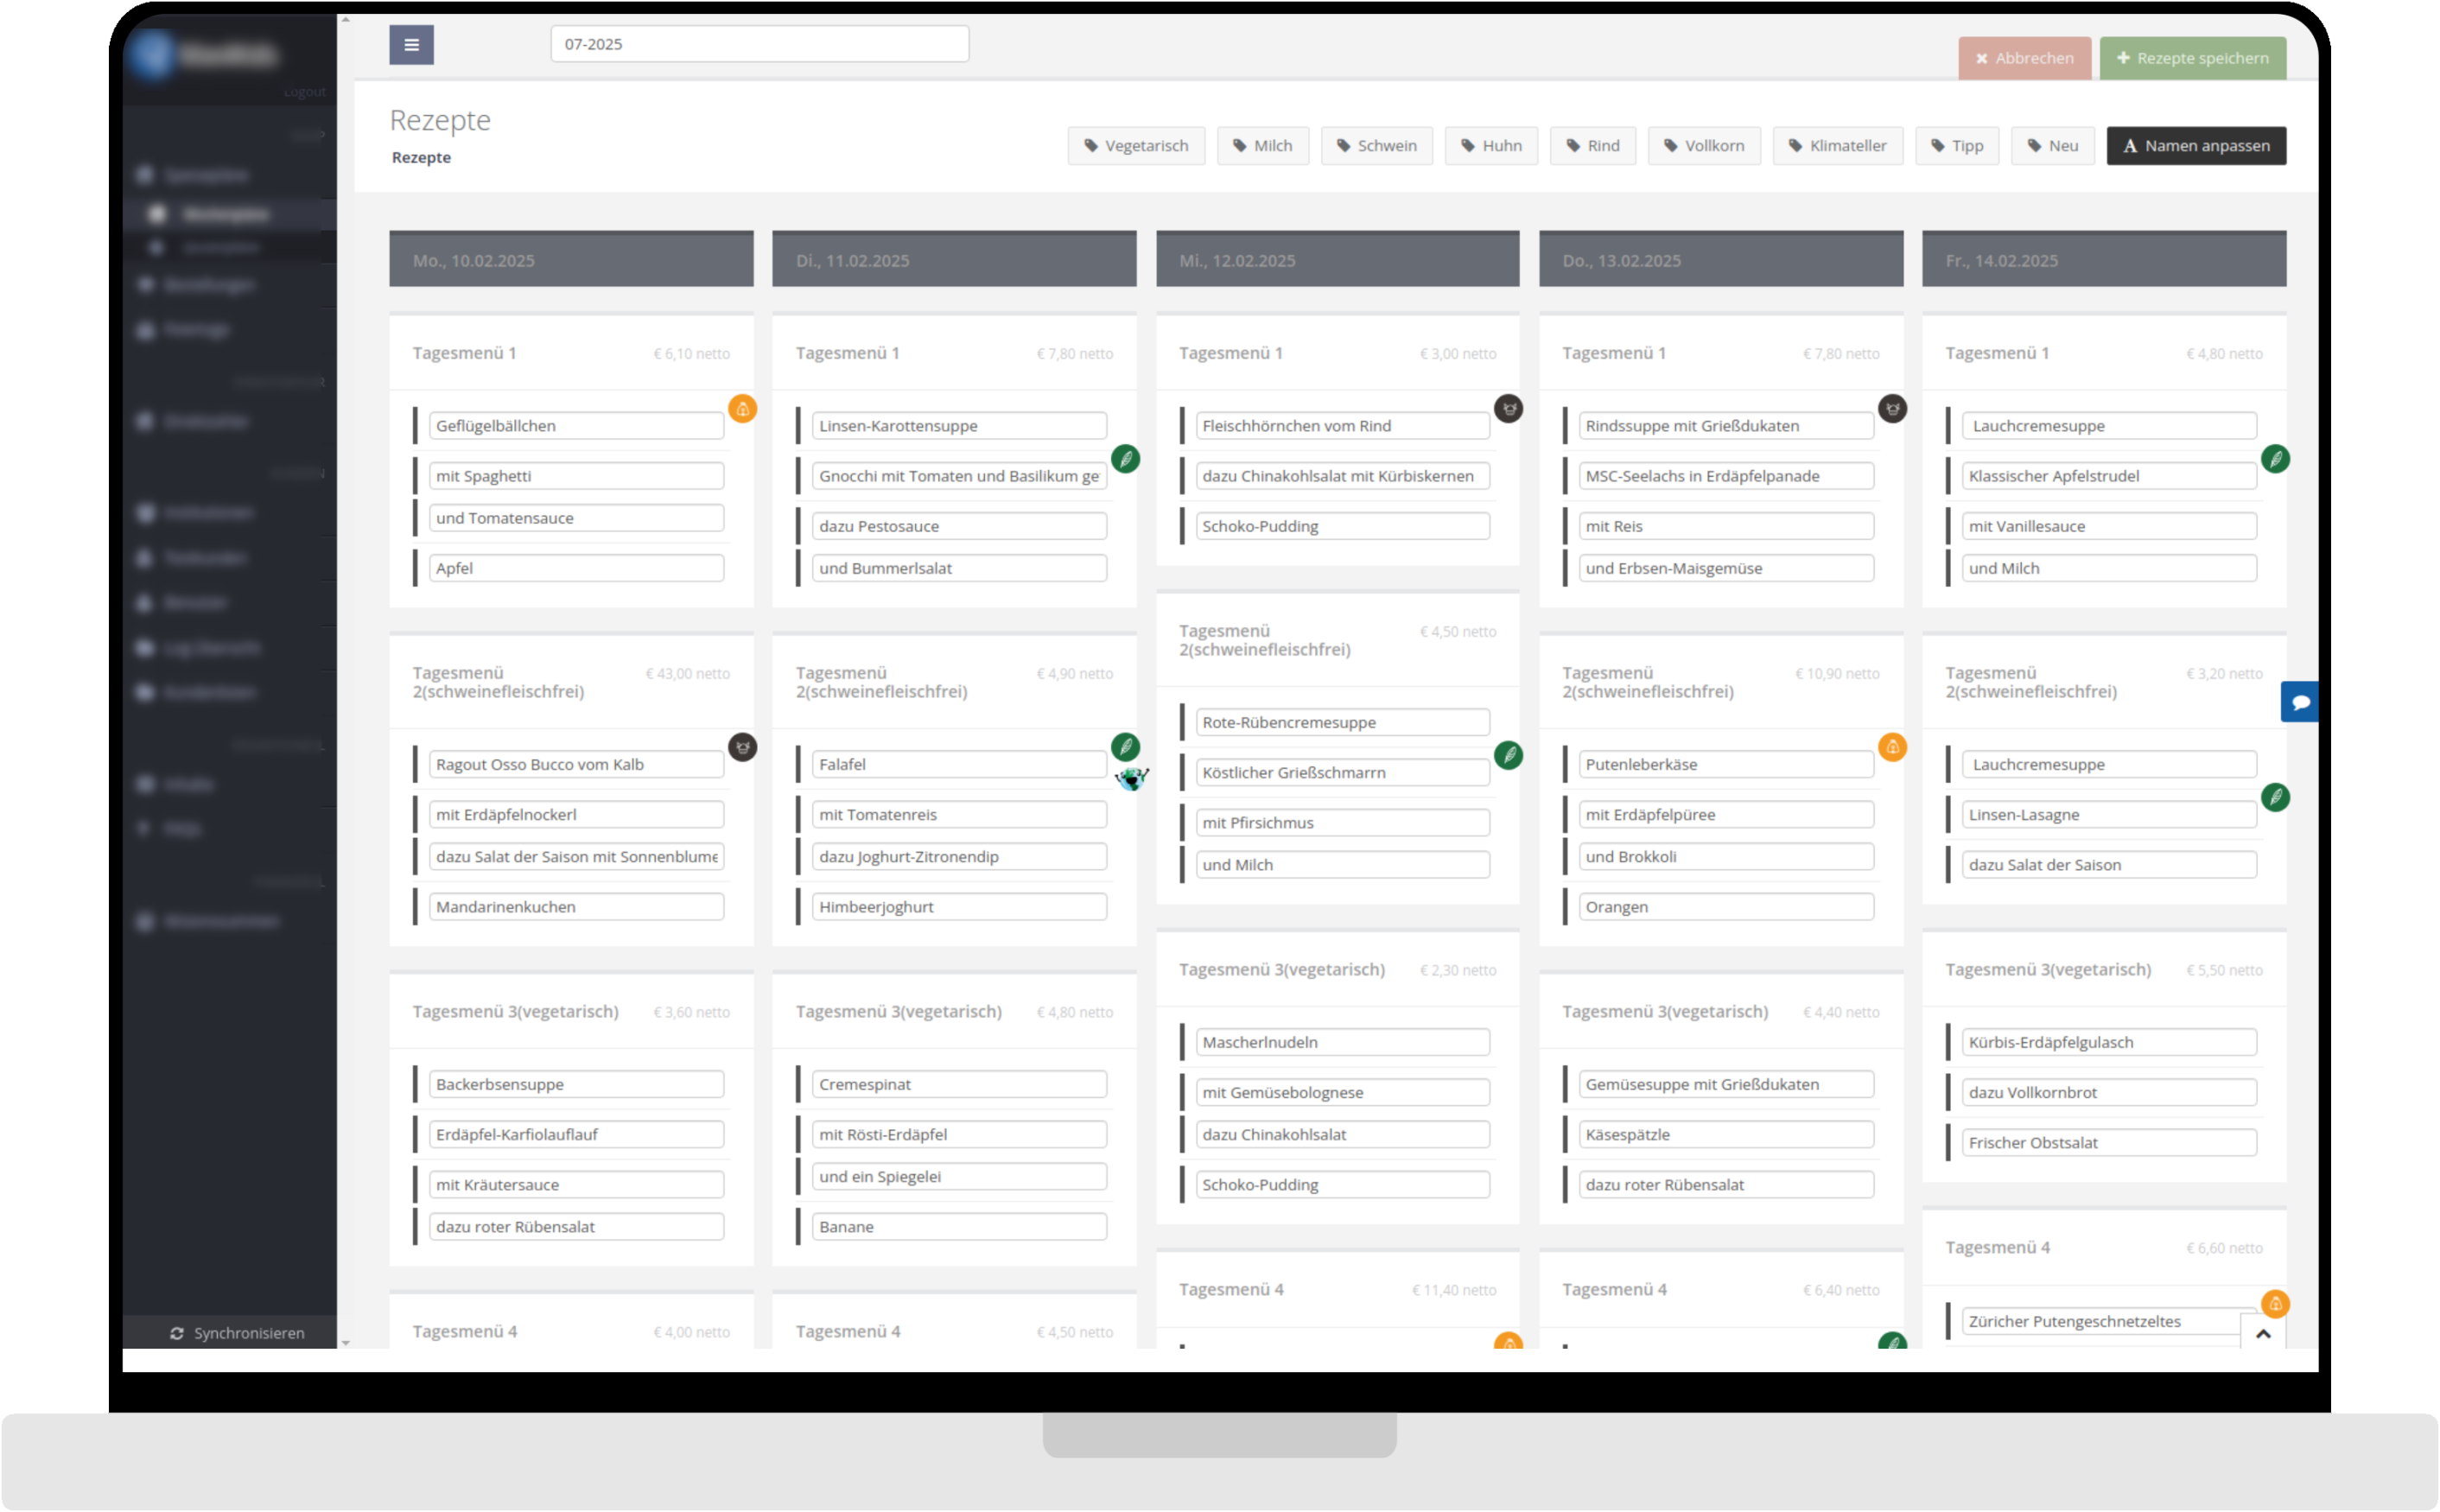Click the green leaf icon on the Gnocchi dish

1127,459
